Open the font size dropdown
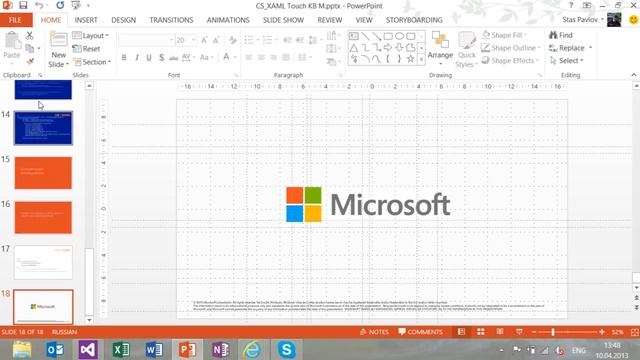 click(x=194, y=40)
